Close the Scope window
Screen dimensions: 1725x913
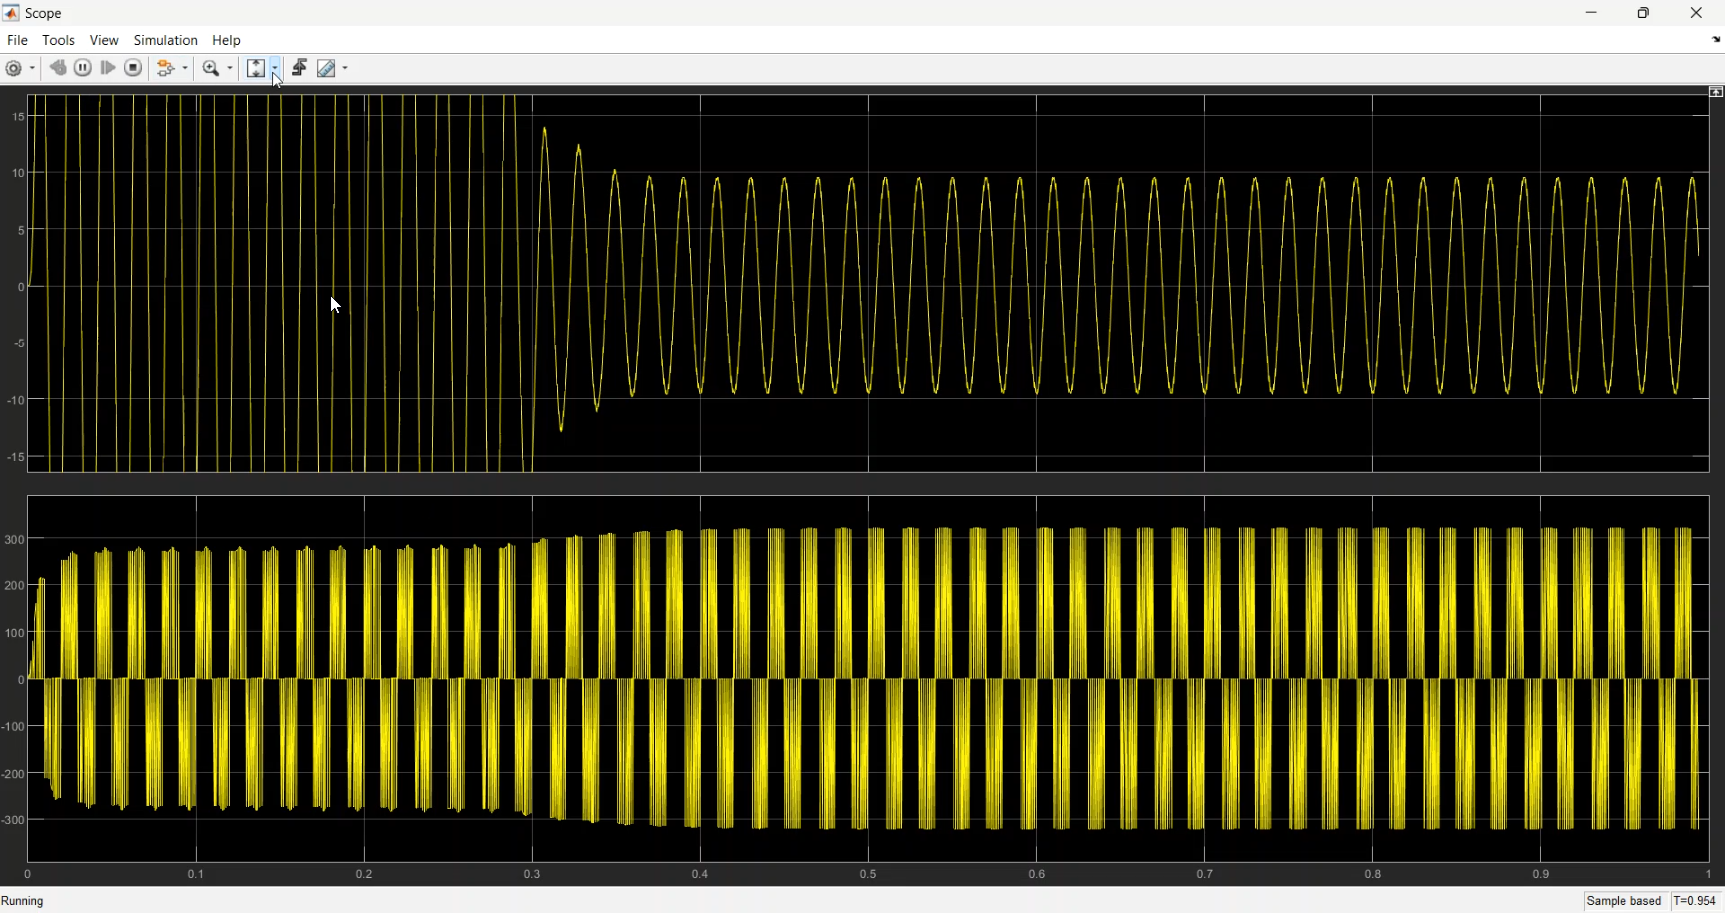click(x=1697, y=13)
